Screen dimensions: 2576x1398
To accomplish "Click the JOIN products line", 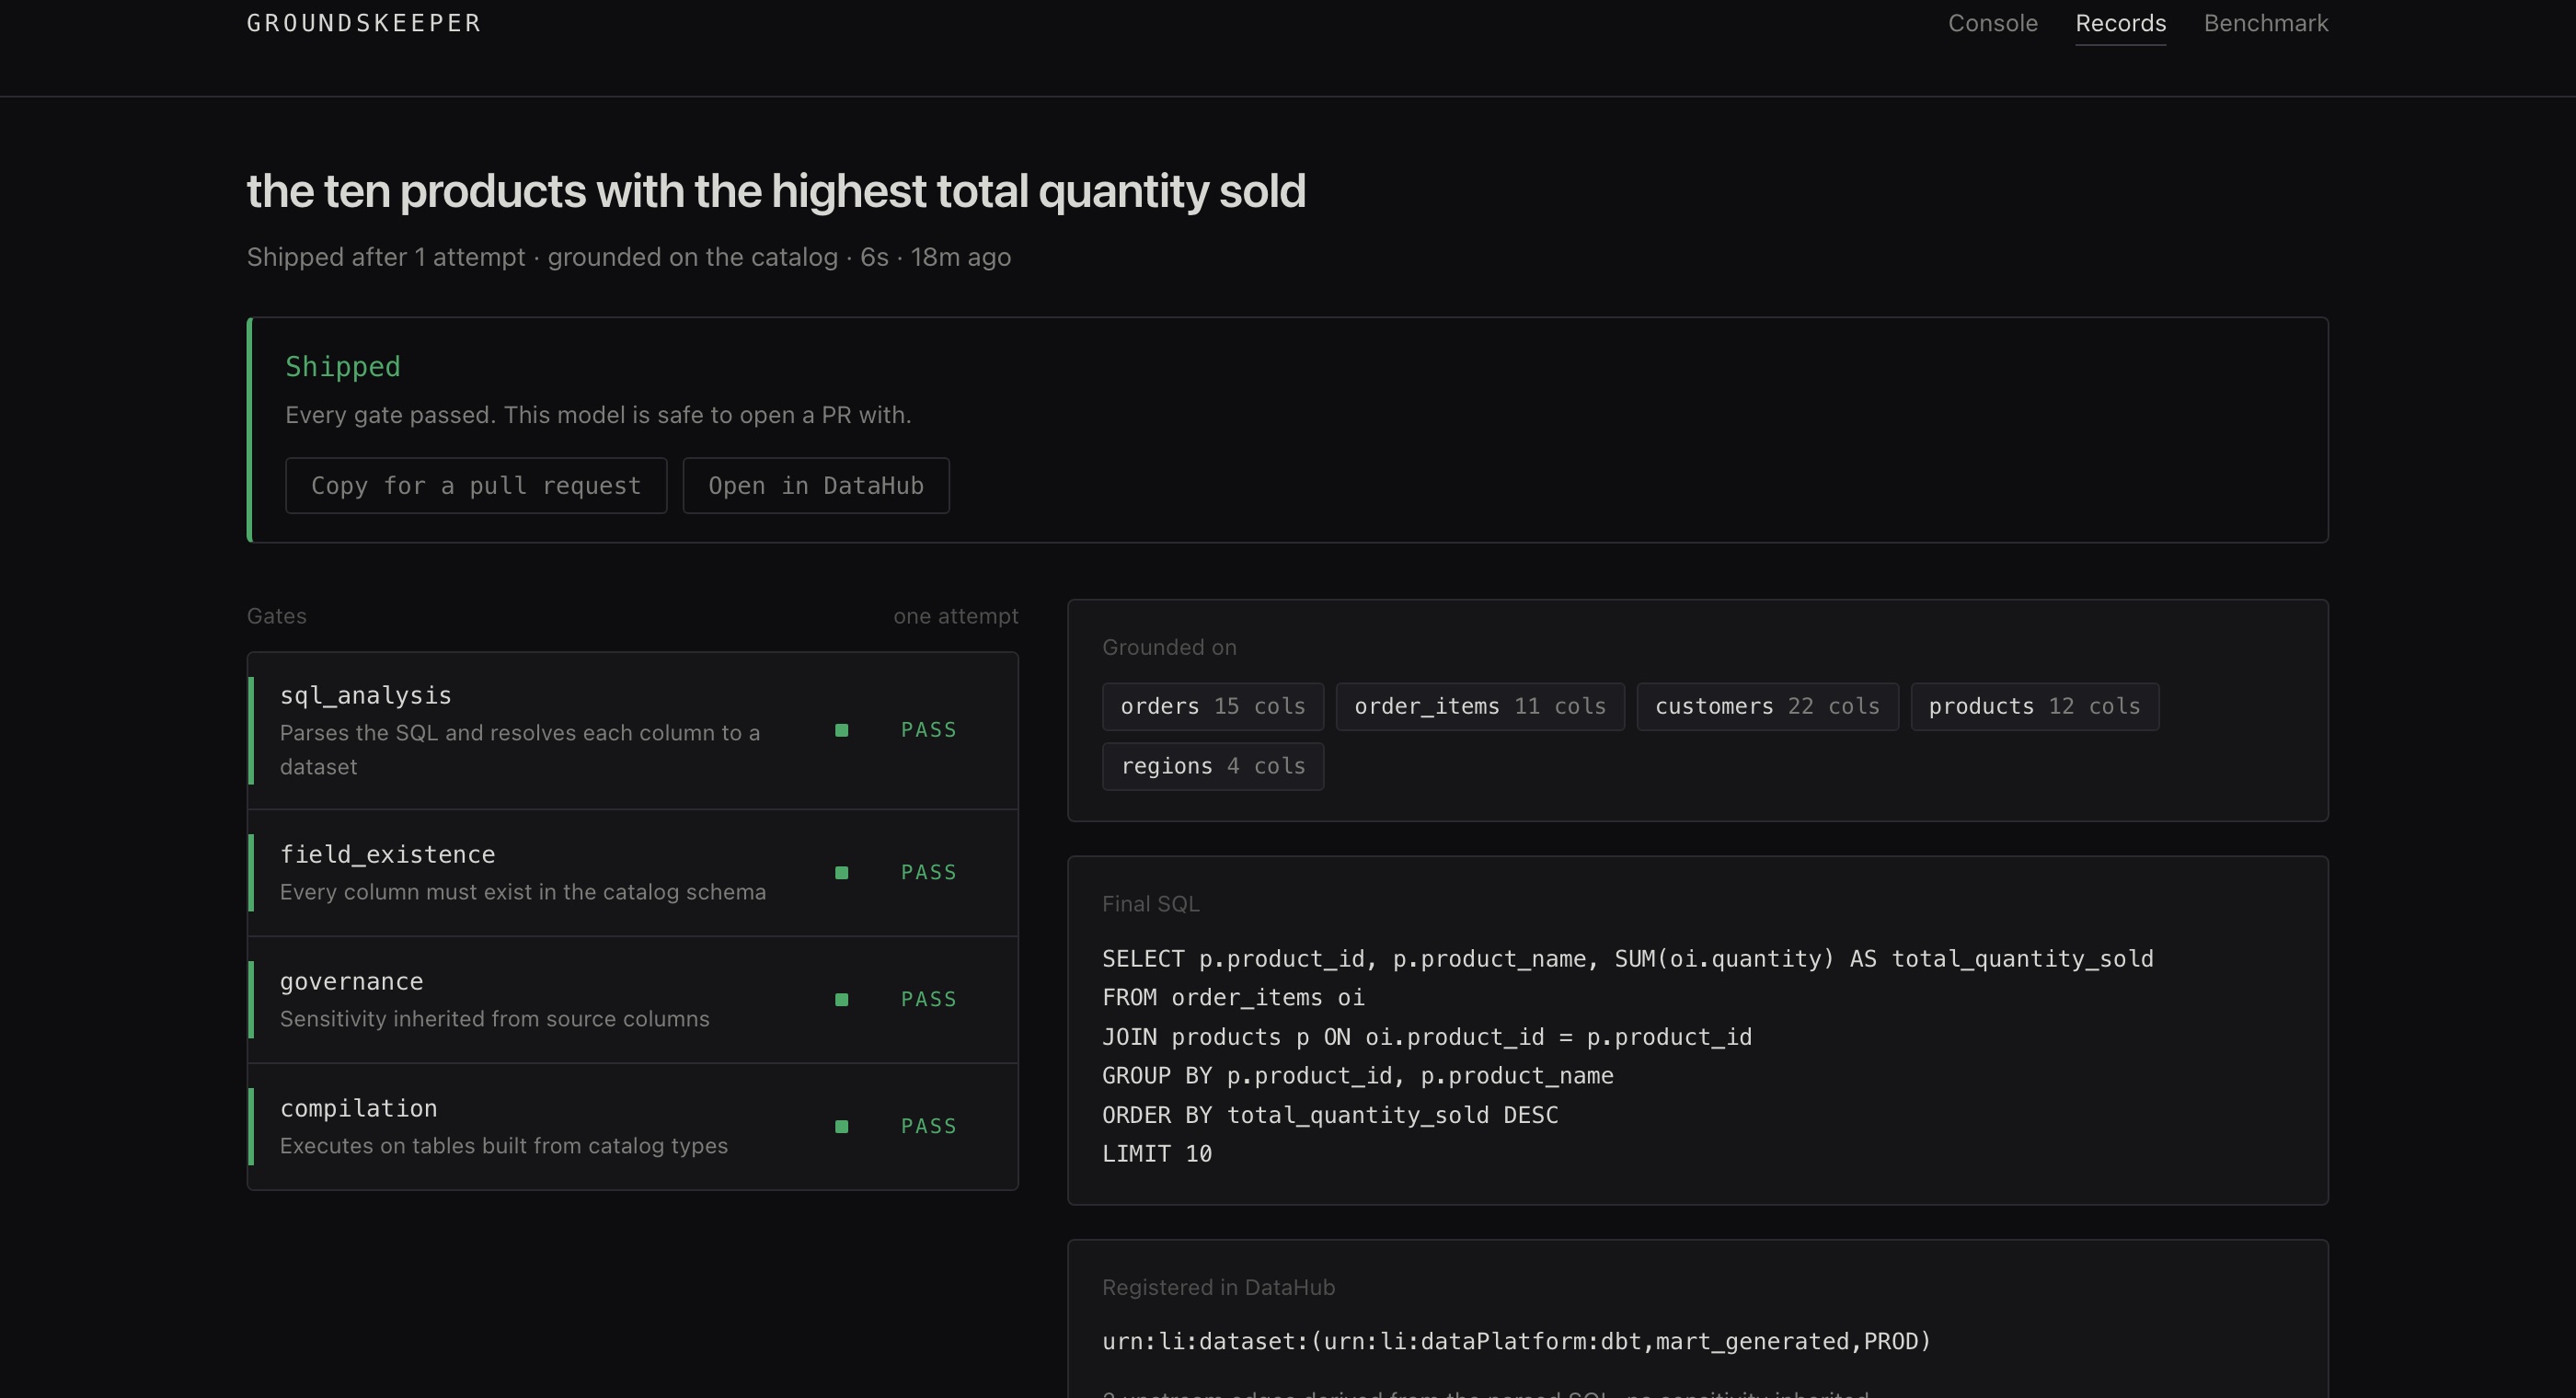I will (x=1426, y=1038).
